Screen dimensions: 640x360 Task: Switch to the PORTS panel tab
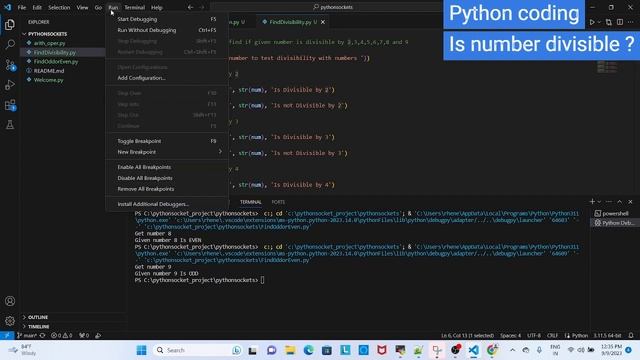click(x=278, y=202)
